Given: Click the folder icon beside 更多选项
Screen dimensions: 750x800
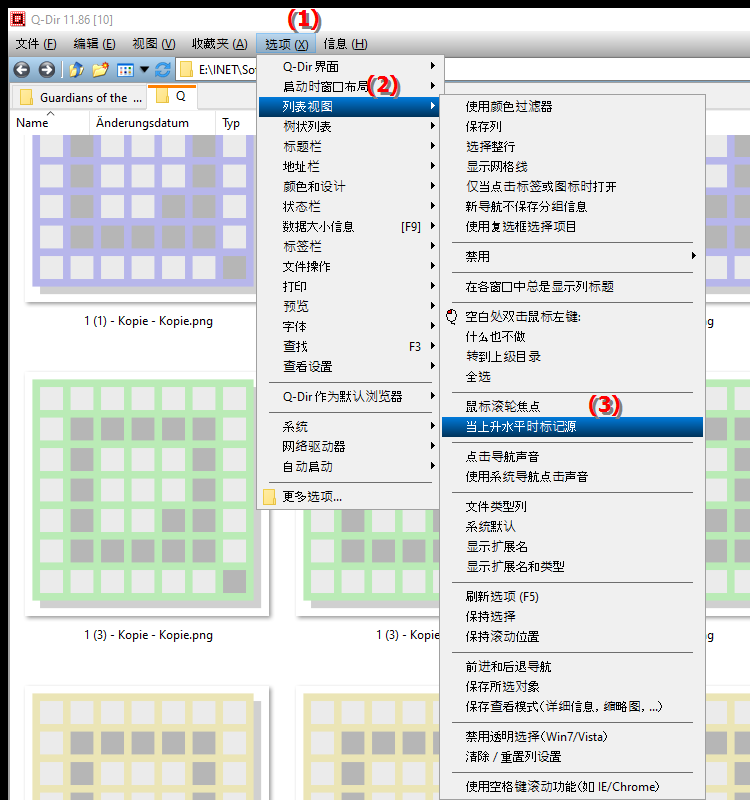Looking at the screenshot, I should coord(269,496).
